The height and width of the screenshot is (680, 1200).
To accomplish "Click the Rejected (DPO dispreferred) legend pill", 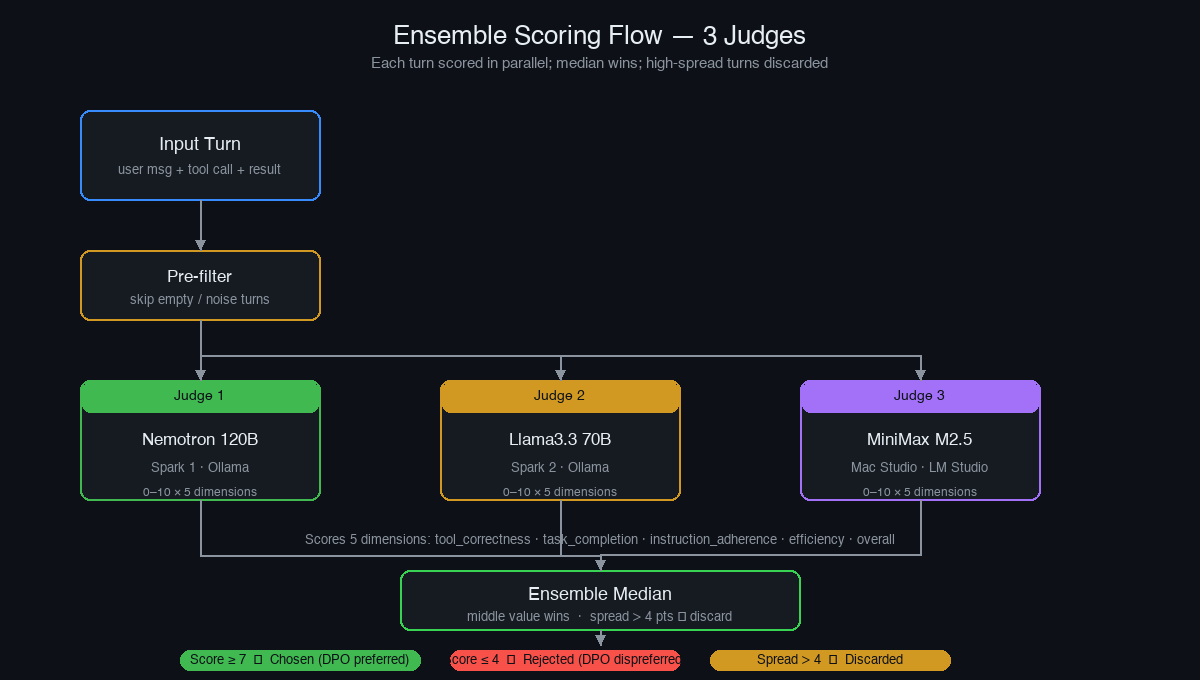I will click(x=565, y=660).
